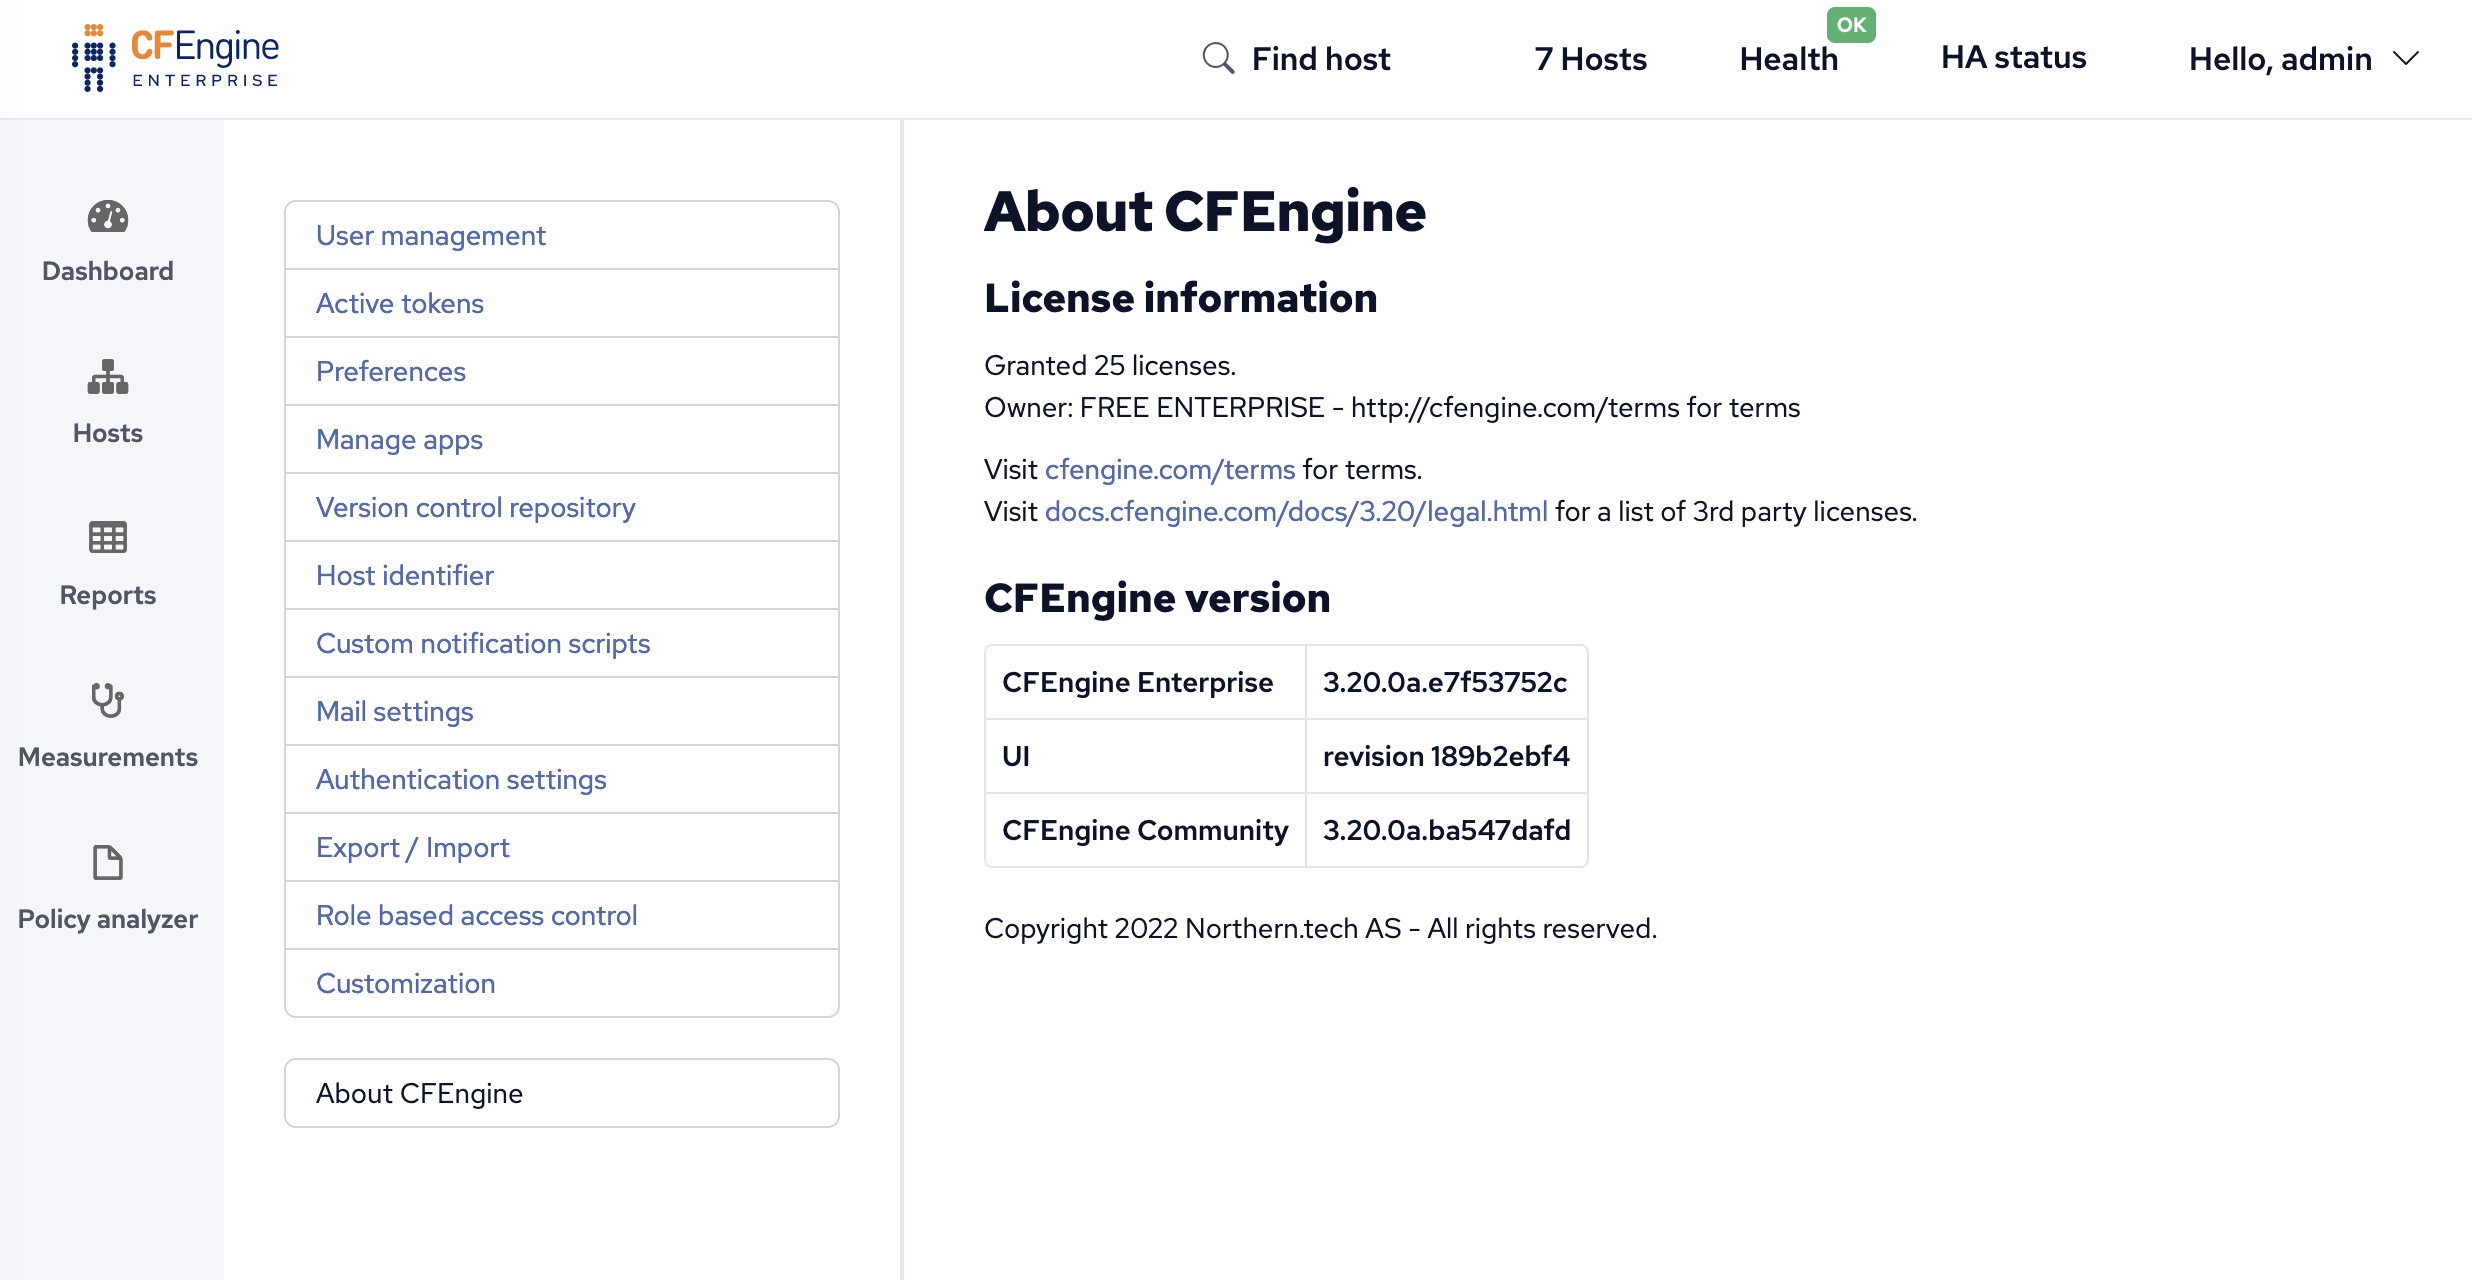Screen dimensions: 2472x1280
Task: Click the CFEngine Enterprise logo
Action: point(174,55)
